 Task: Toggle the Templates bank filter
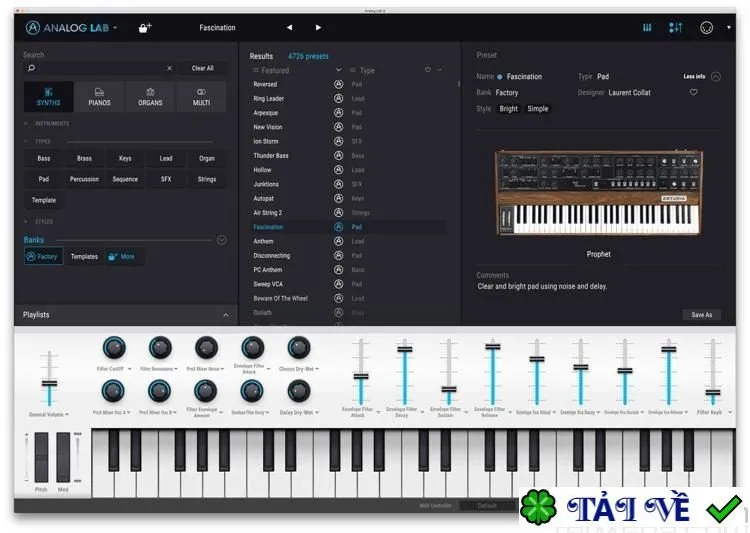(84, 256)
